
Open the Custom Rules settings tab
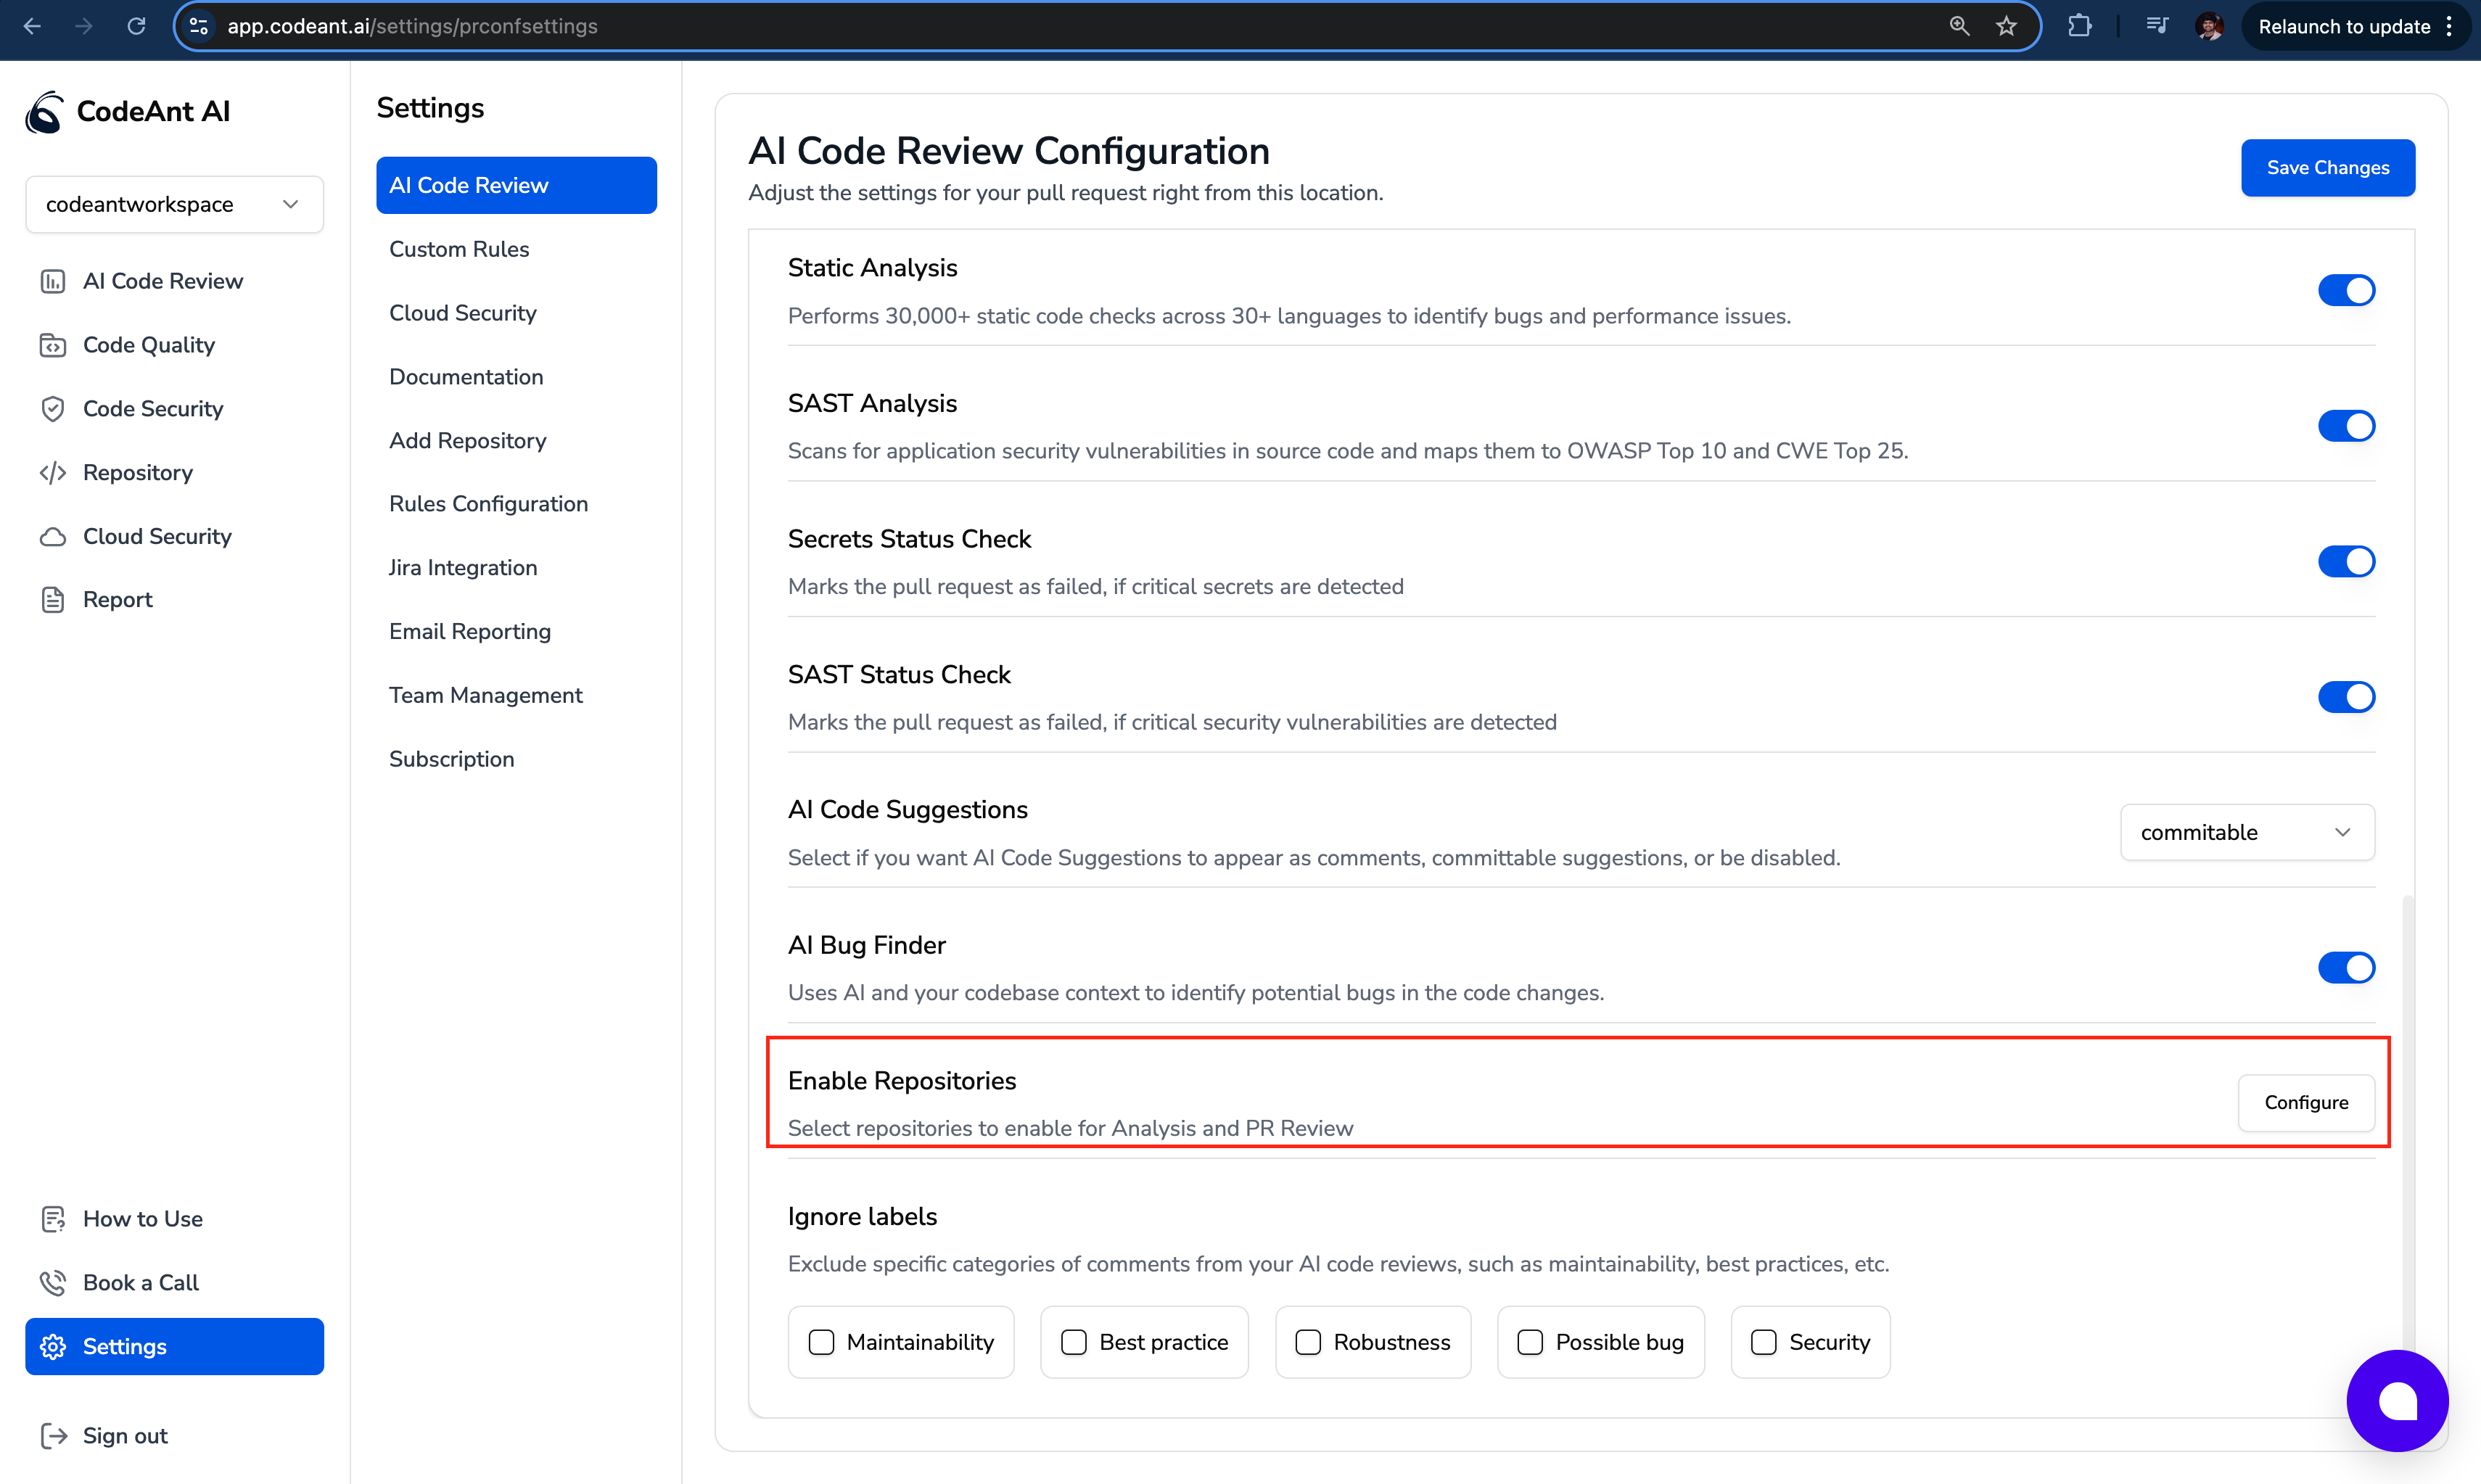[459, 249]
